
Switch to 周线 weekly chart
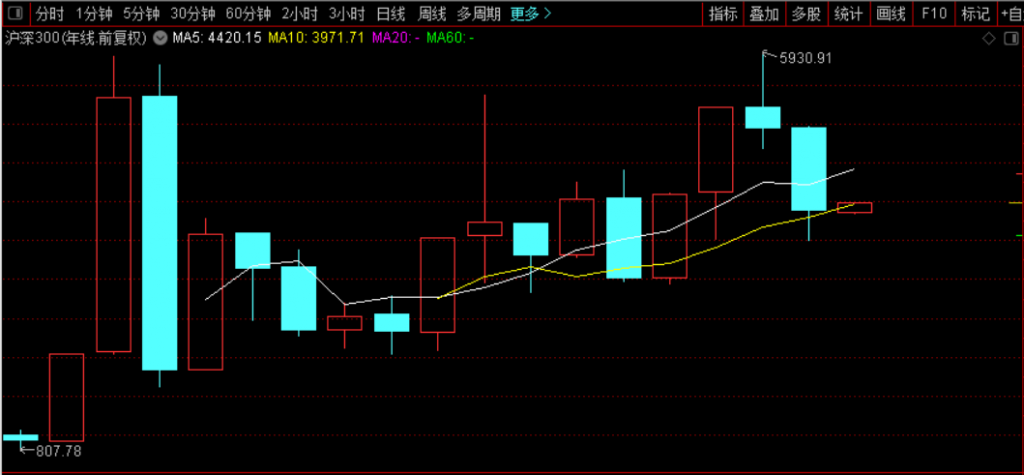(x=432, y=13)
